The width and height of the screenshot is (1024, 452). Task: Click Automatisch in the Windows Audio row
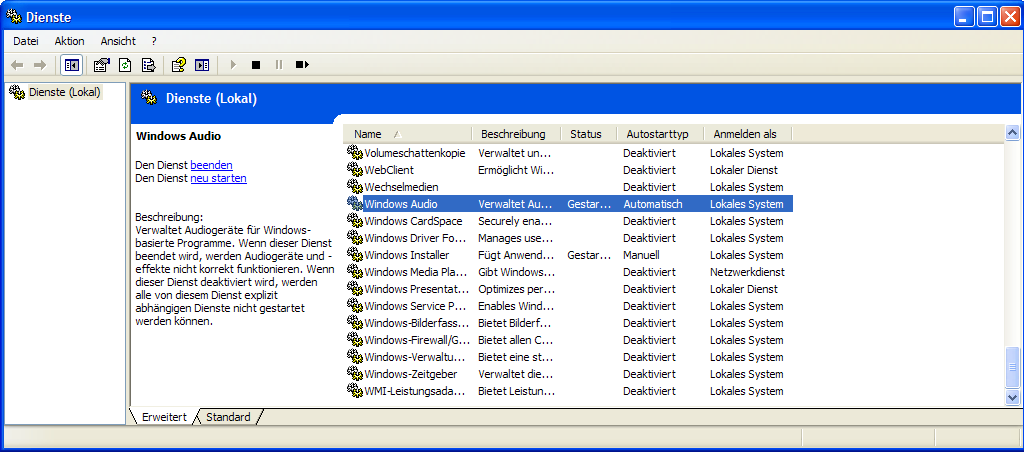[x=652, y=204]
